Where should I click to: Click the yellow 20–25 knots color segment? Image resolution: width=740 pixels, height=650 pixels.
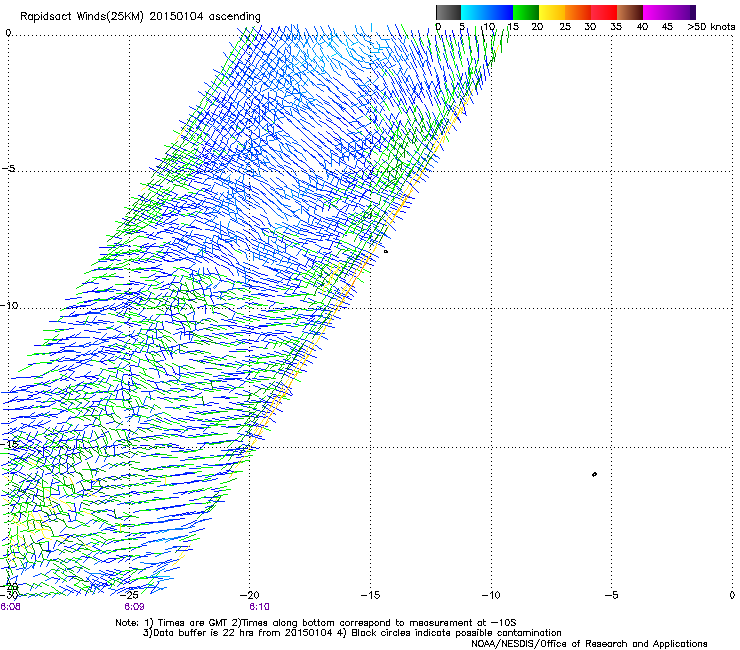tap(552, 12)
